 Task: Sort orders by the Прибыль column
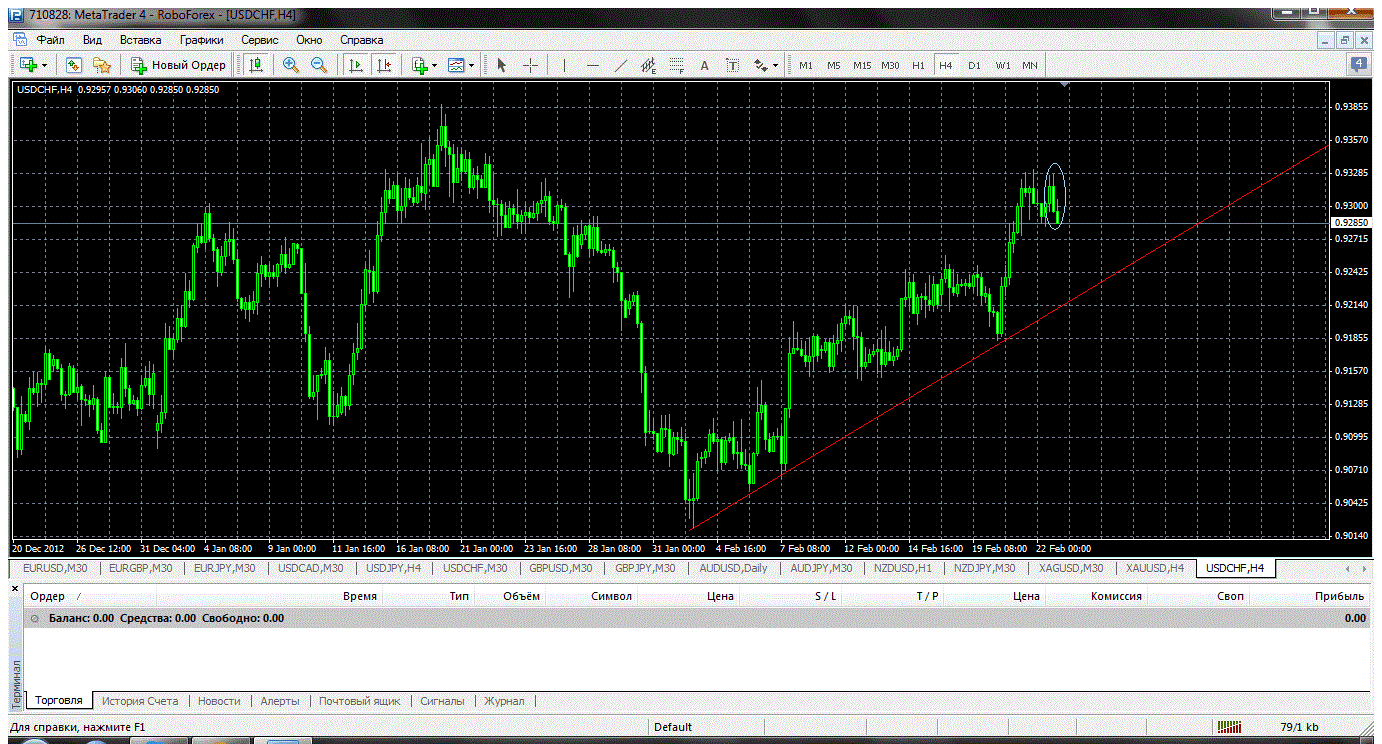(1340, 596)
